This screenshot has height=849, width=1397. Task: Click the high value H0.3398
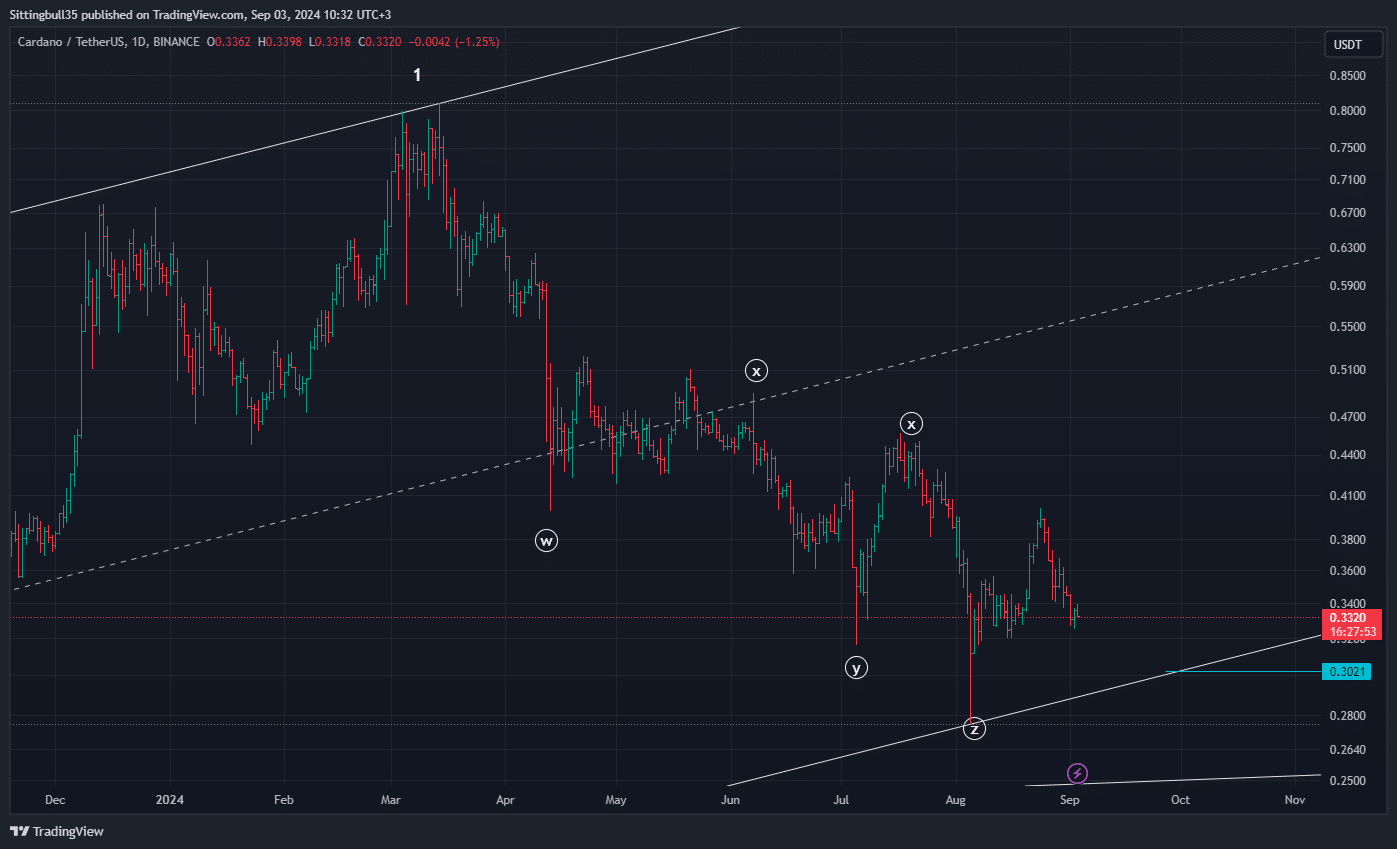pyautogui.click(x=279, y=42)
